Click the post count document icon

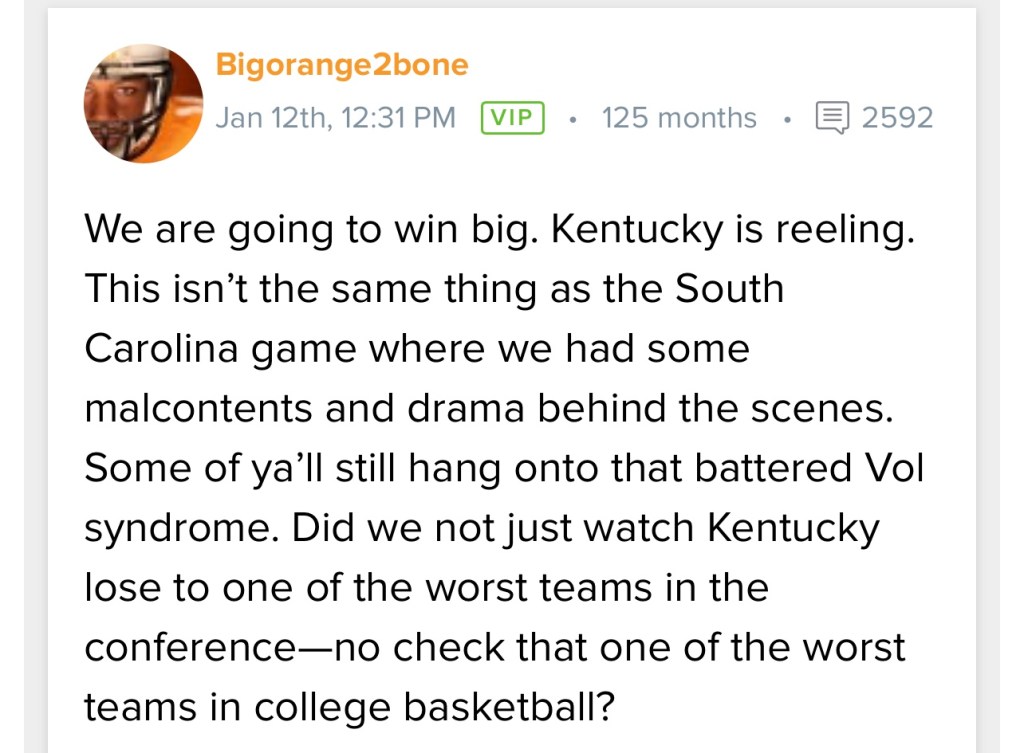(x=831, y=118)
